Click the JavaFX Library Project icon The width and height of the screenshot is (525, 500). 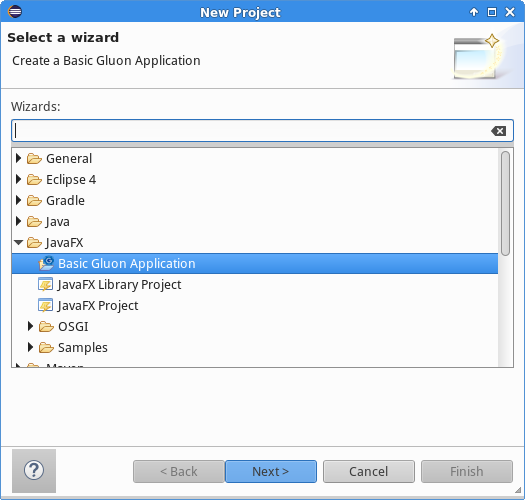tap(46, 285)
